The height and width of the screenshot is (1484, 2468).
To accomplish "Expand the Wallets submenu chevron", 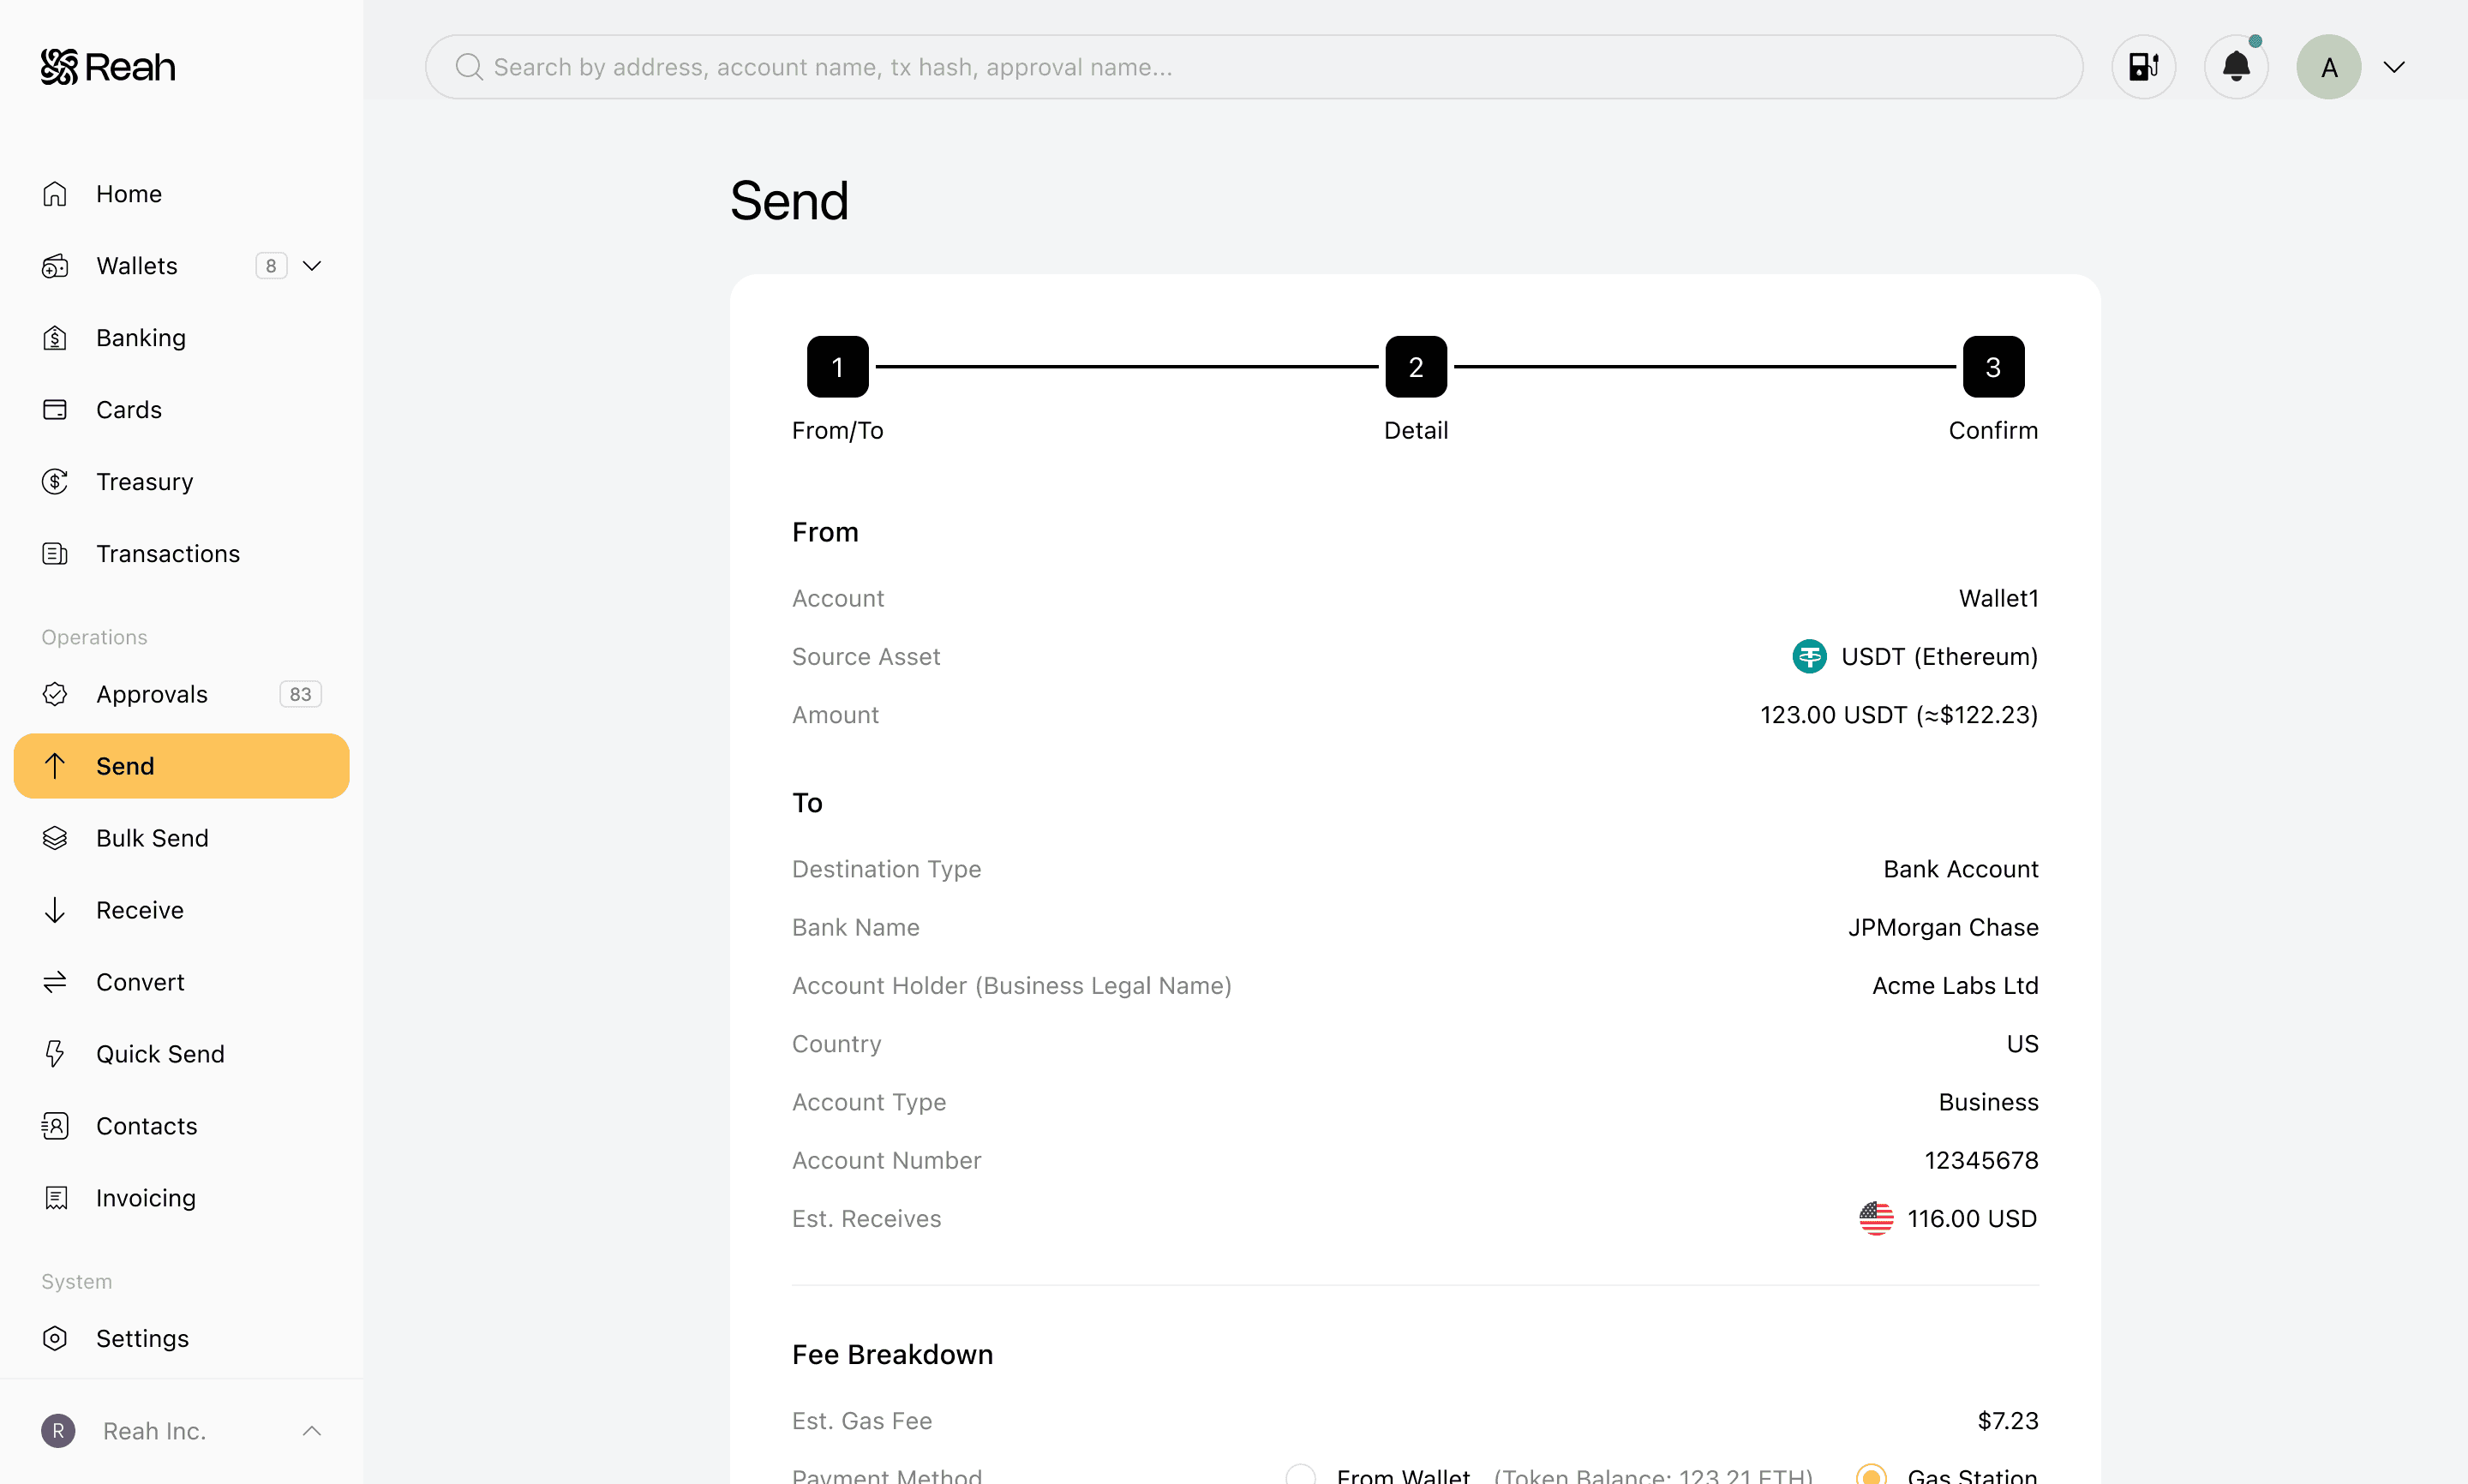I will click(x=312, y=266).
